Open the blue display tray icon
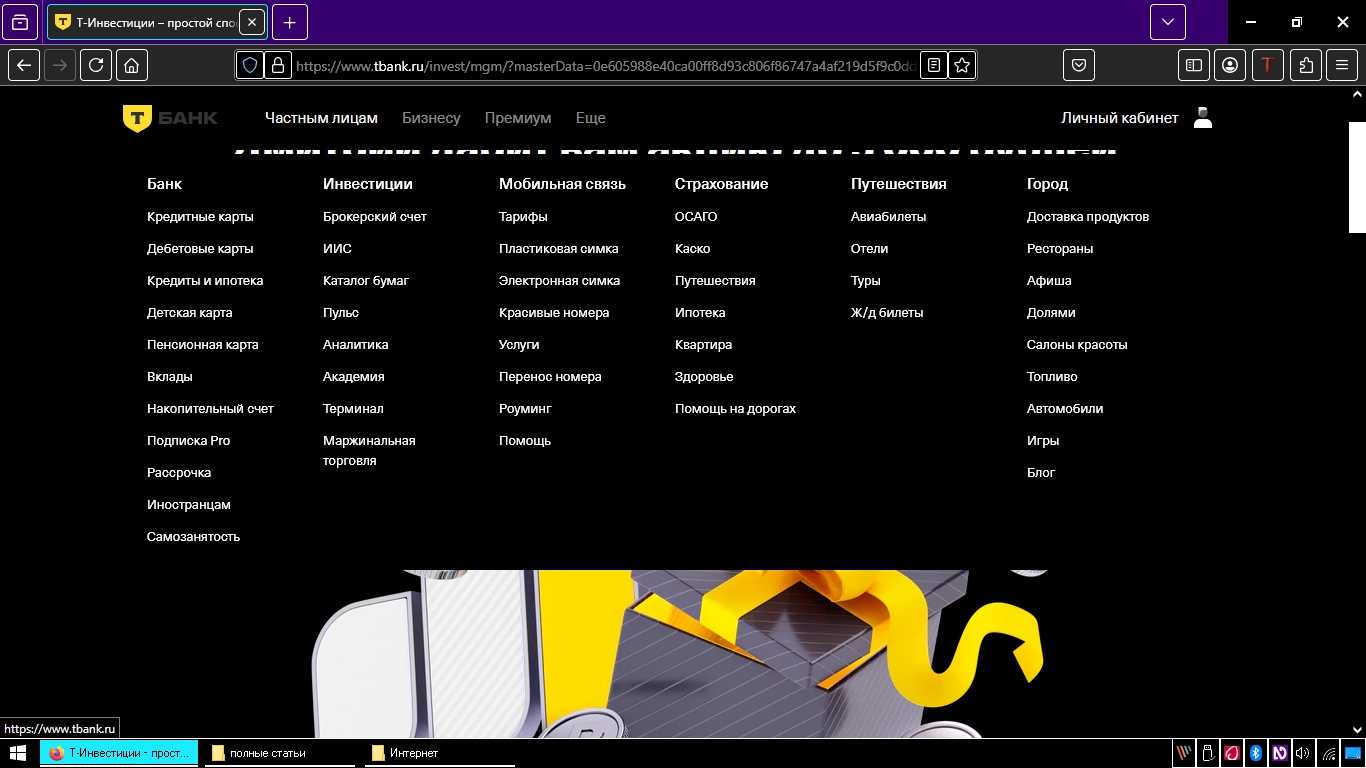 1353,753
